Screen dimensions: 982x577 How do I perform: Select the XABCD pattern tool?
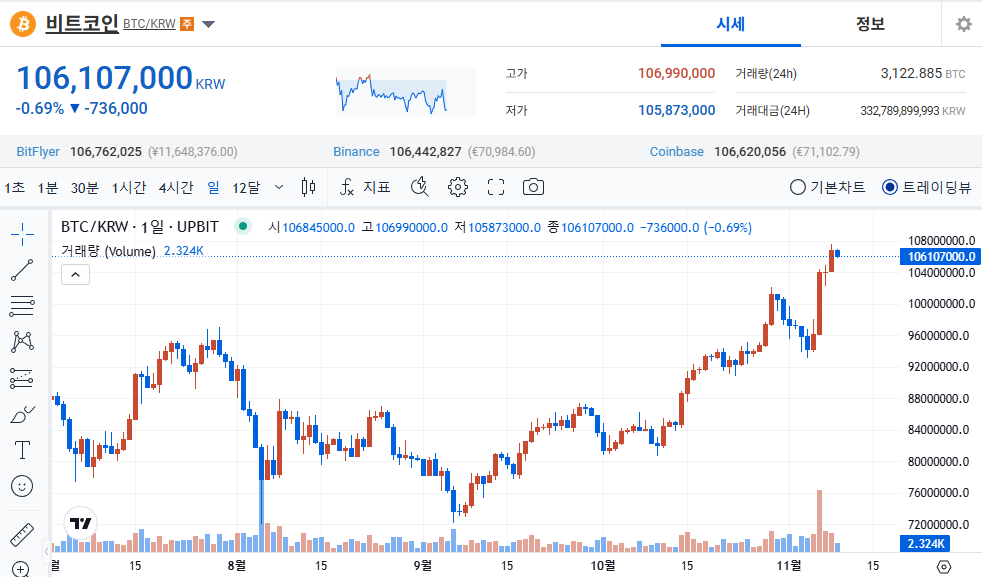pyautogui.click(x=23, y=341)
